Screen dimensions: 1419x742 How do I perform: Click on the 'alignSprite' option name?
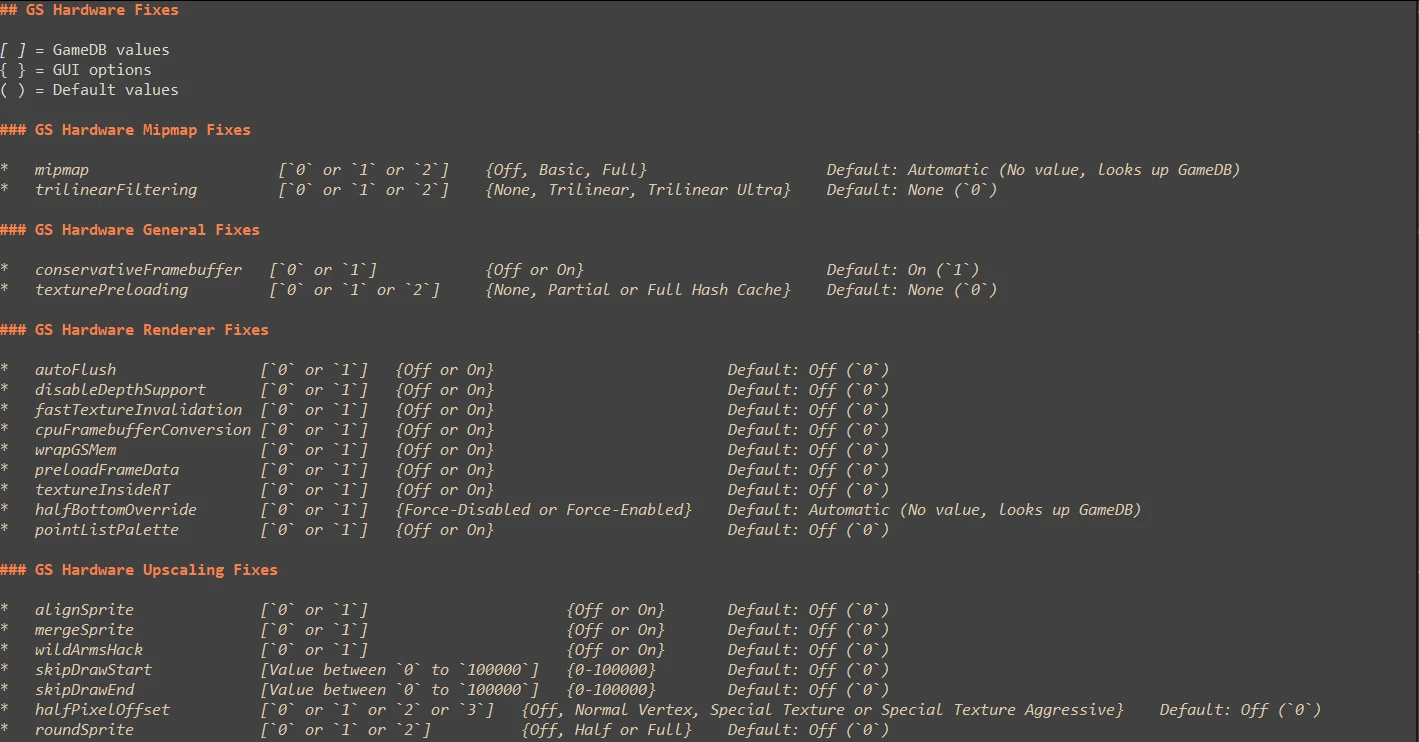tap(84, 610)
